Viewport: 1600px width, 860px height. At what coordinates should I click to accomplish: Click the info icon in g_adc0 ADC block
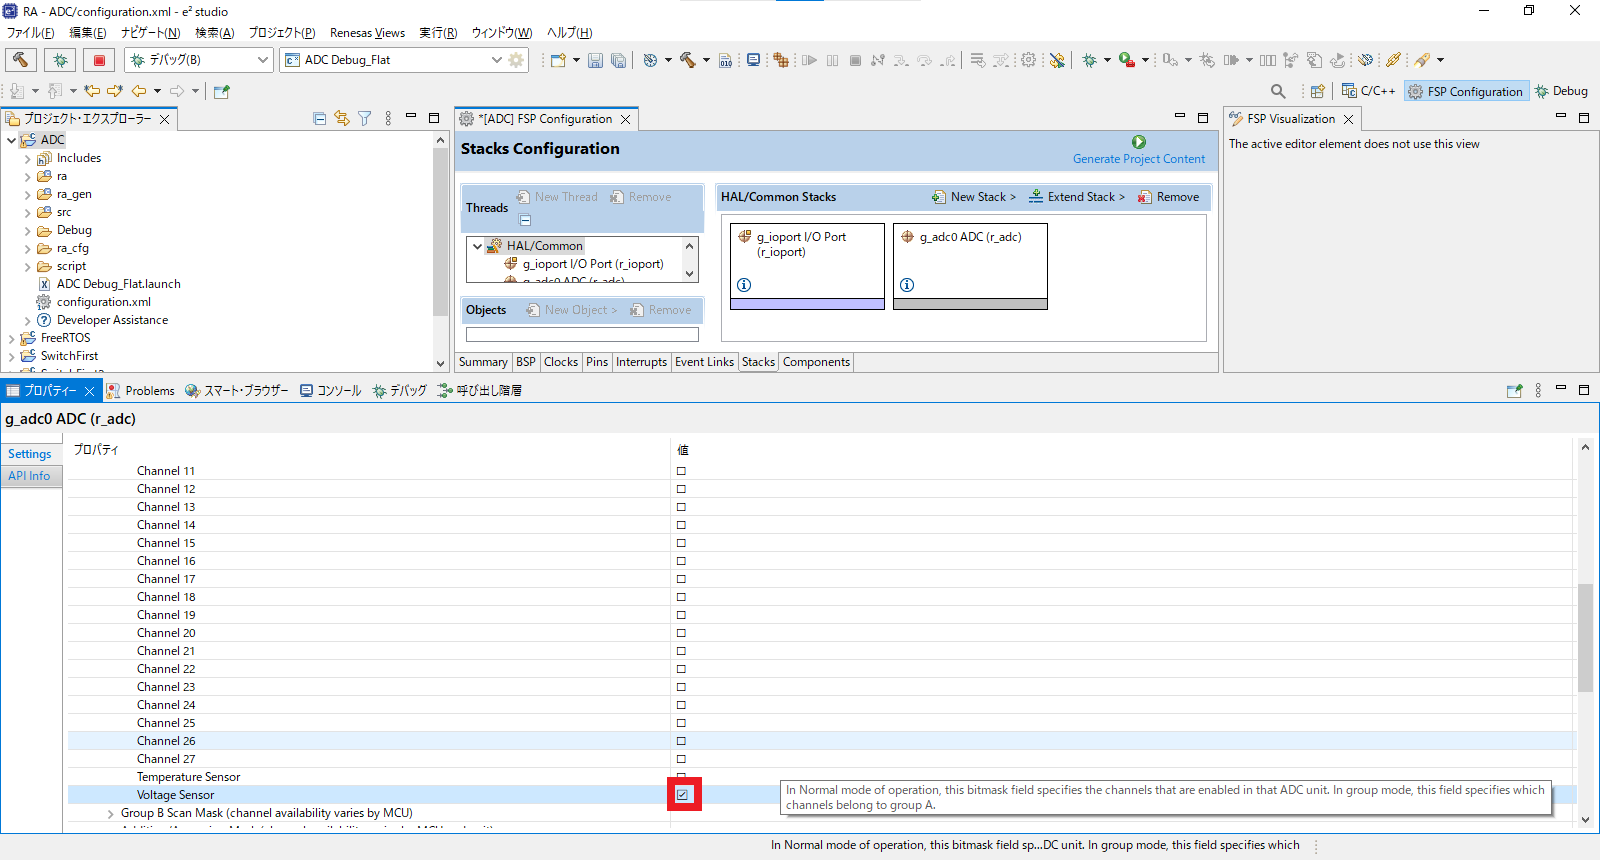pos(907,285)
